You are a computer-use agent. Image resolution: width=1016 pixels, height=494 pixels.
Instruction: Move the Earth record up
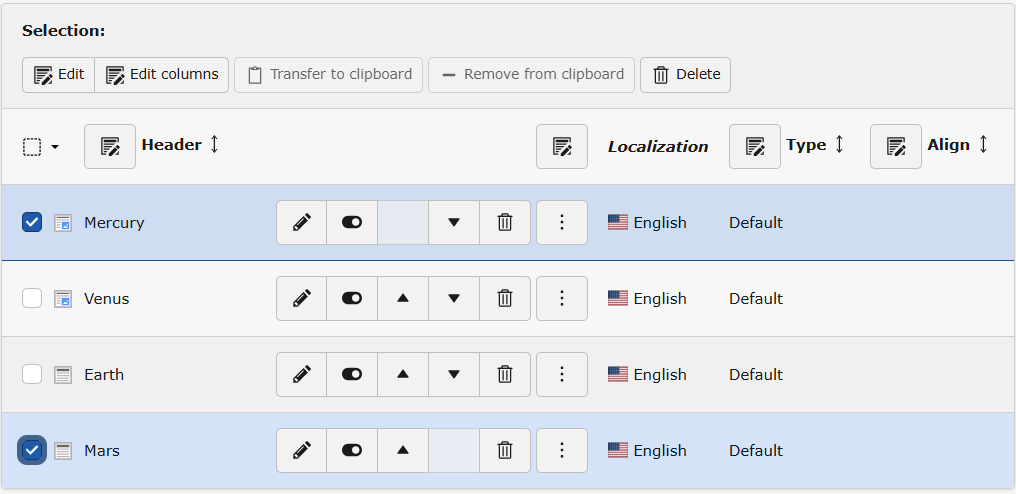403,374
